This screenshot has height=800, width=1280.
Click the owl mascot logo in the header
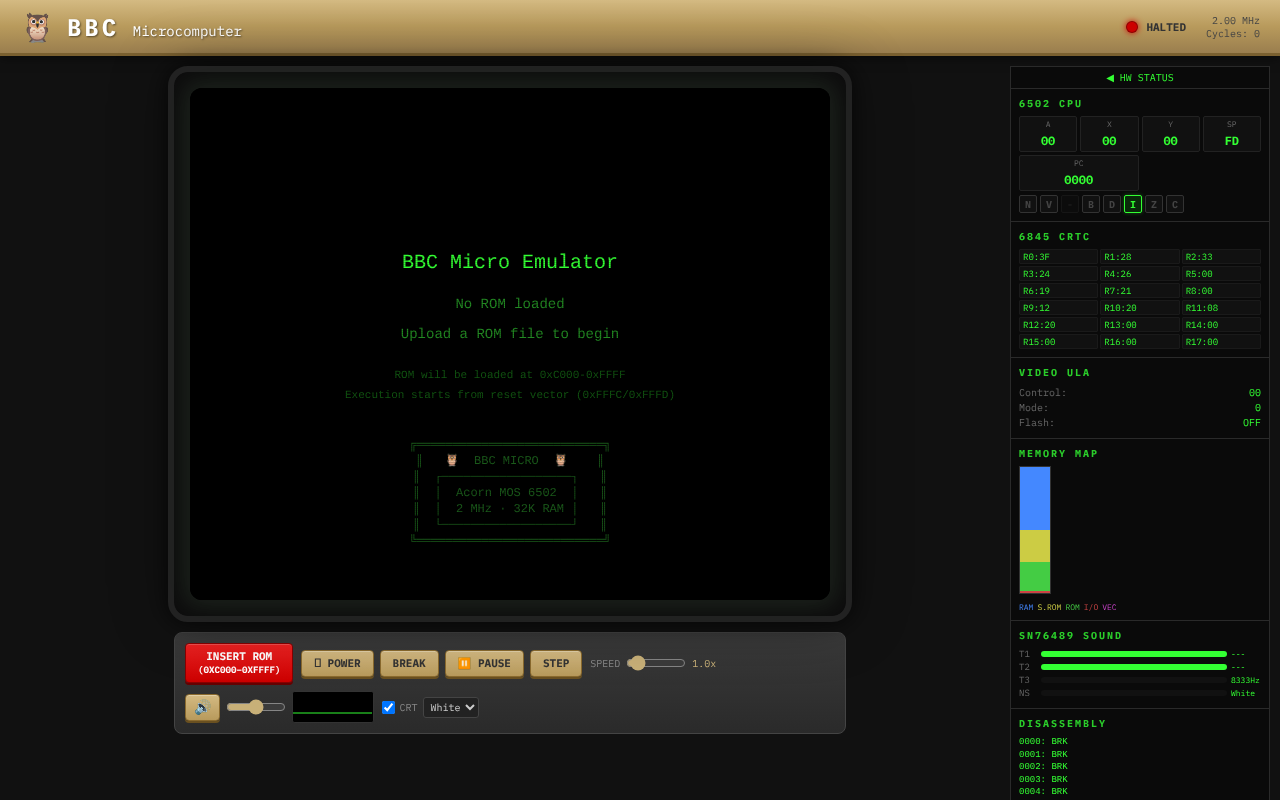37,27
